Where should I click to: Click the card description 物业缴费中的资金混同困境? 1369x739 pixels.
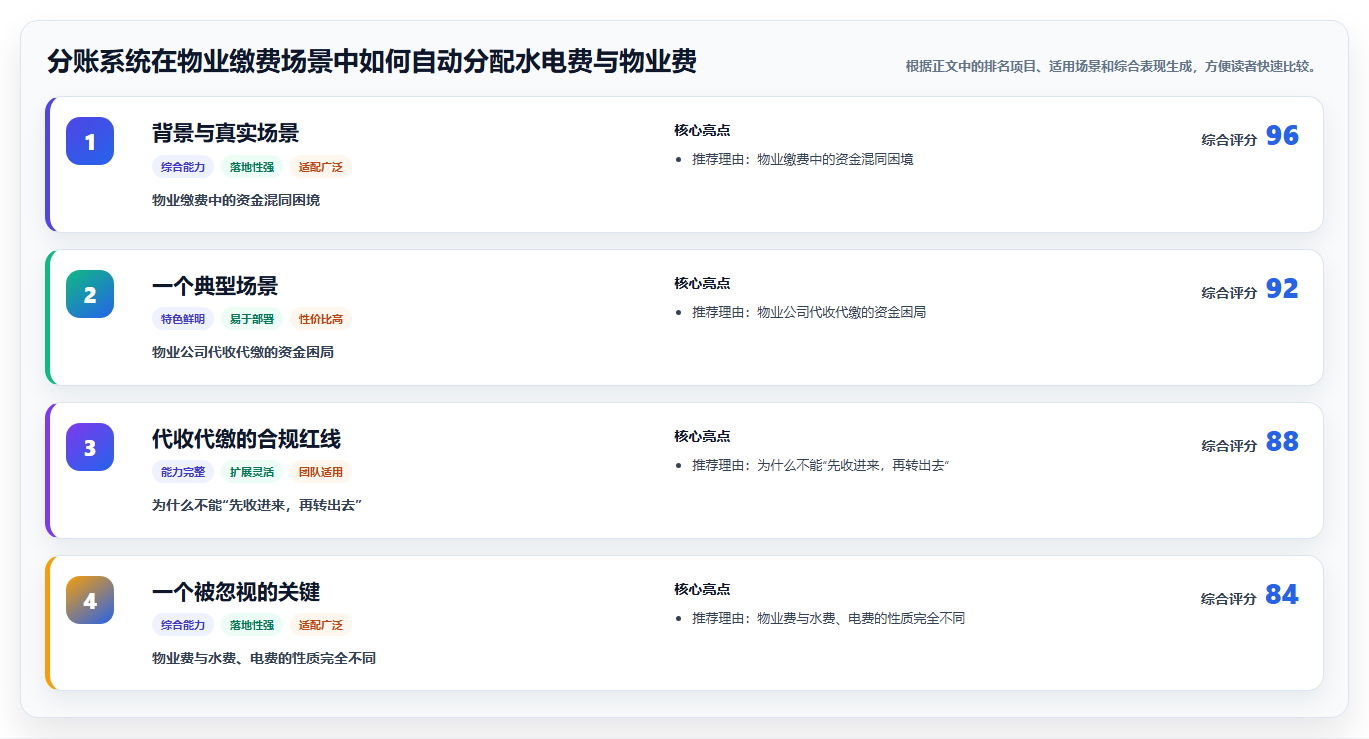236,201
